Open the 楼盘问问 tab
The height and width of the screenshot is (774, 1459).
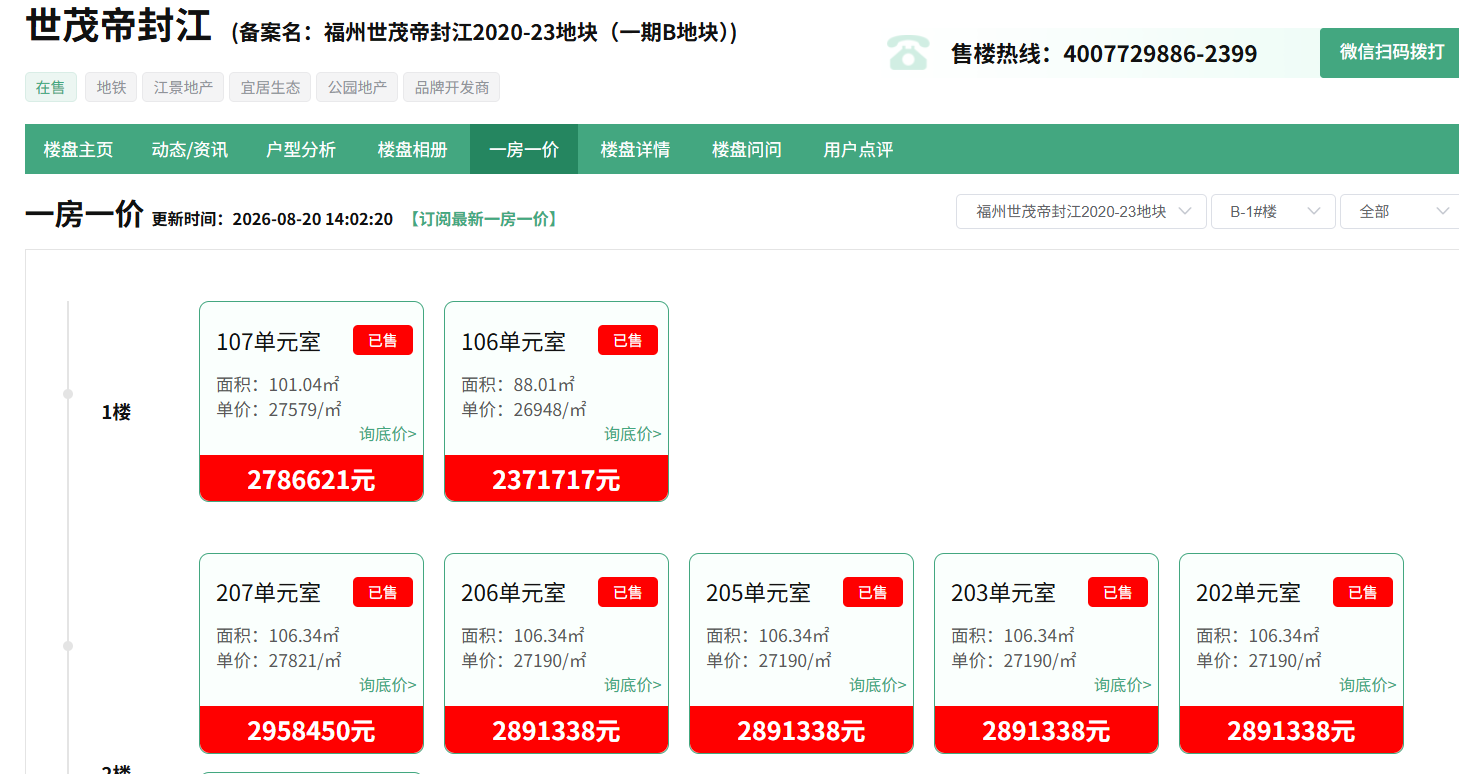point(747,150)
